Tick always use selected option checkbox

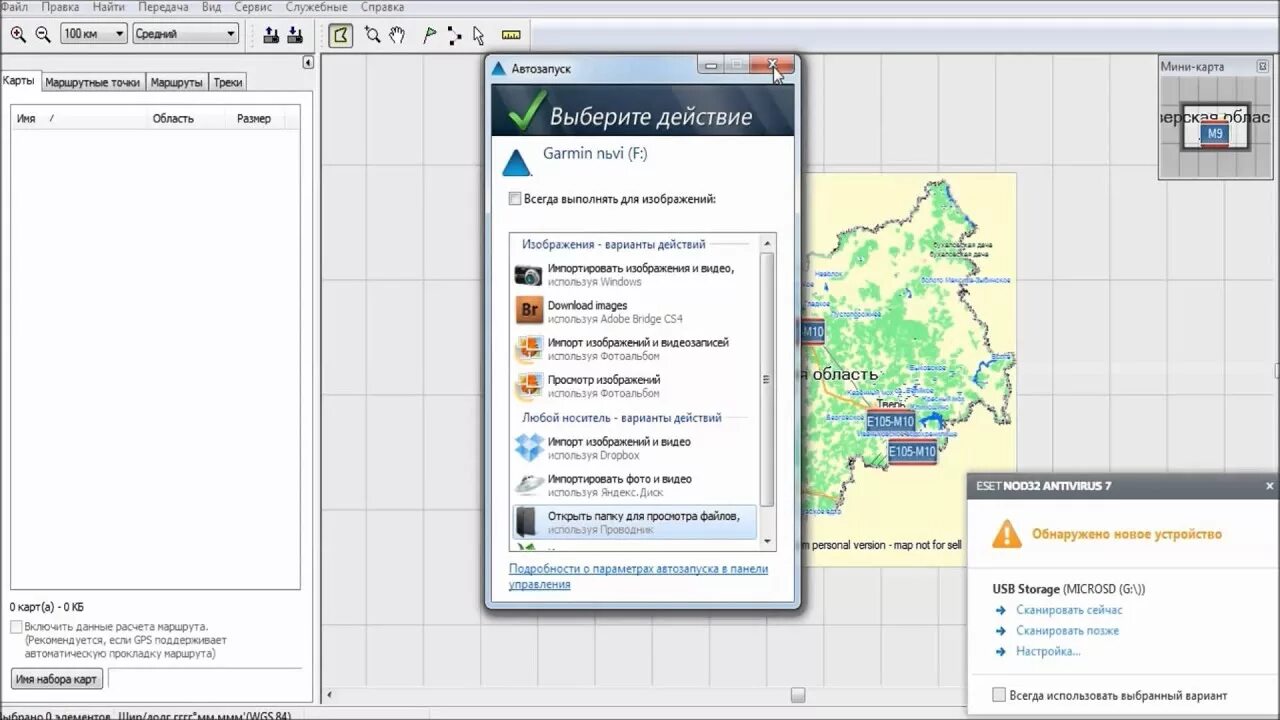pyautogui.click(x=999, y=695)
